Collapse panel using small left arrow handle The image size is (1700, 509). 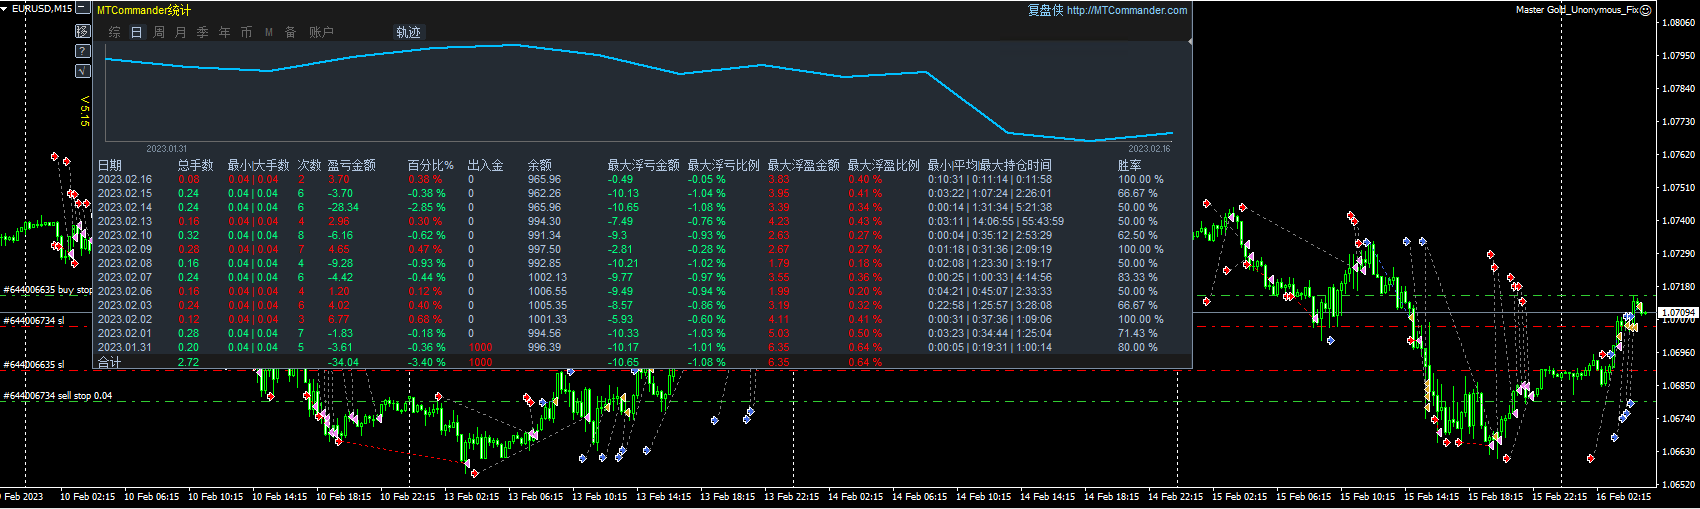(1189, 42)
